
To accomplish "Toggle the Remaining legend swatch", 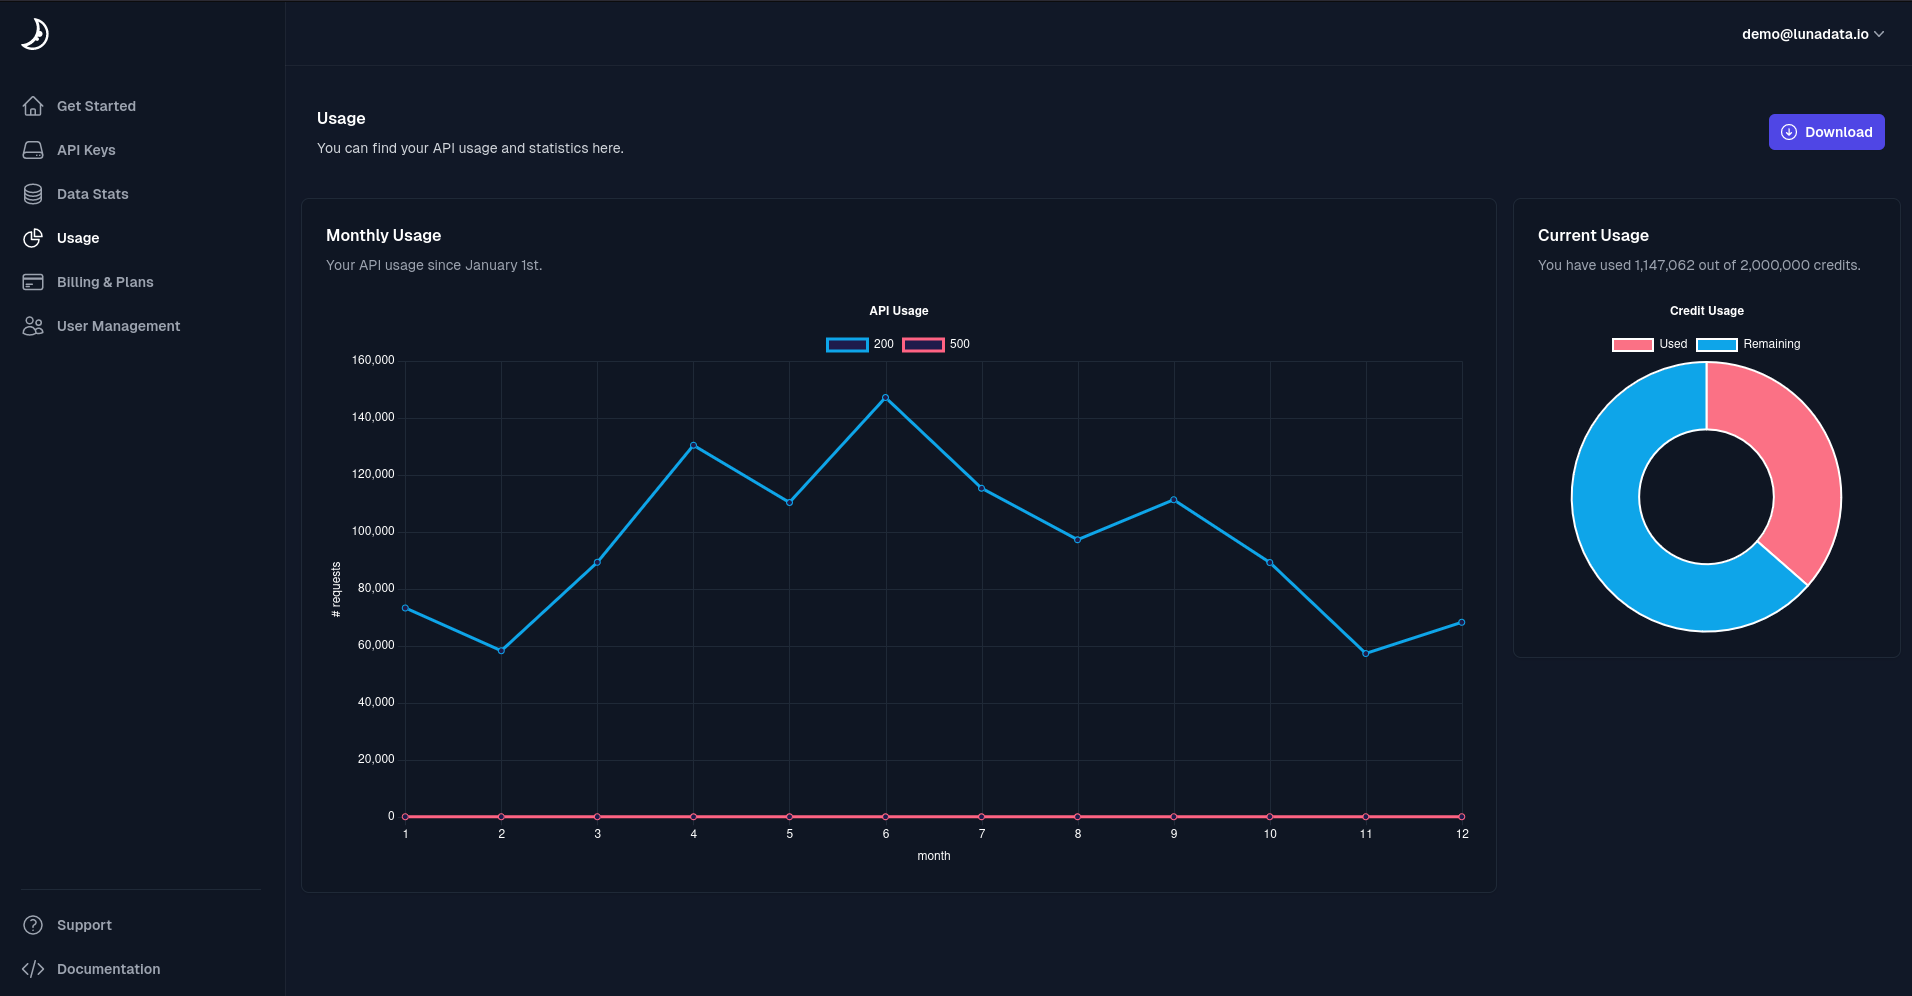I will click(1716, 345).
